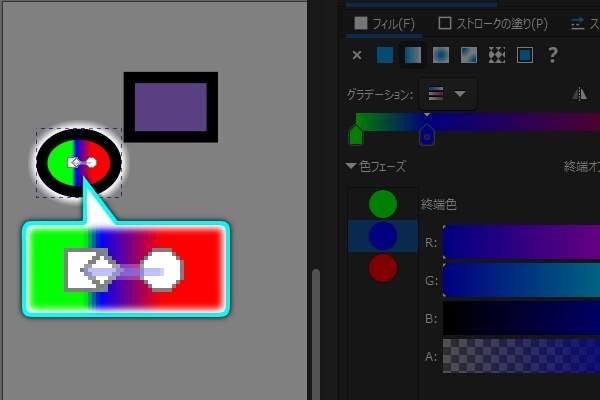
Task: Open the stroke style tab at the right edge
Action: (585, 24)
